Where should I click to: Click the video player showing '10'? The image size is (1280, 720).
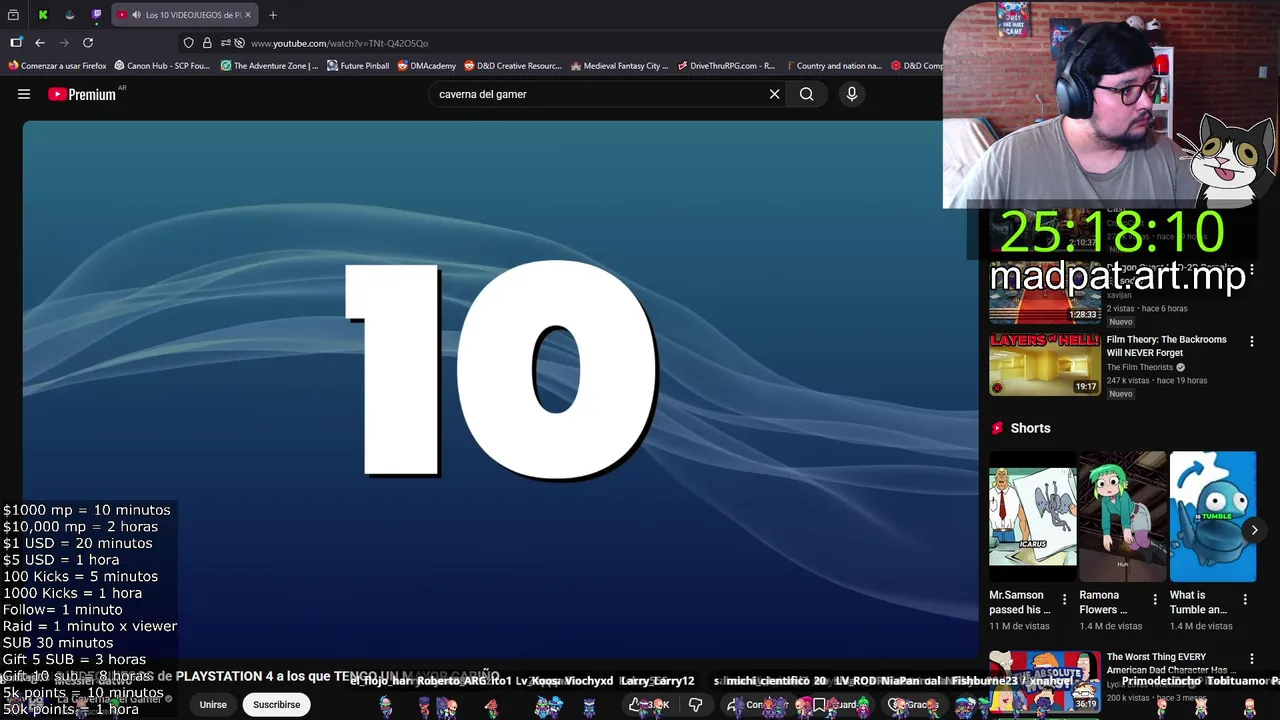click(500, 390)
